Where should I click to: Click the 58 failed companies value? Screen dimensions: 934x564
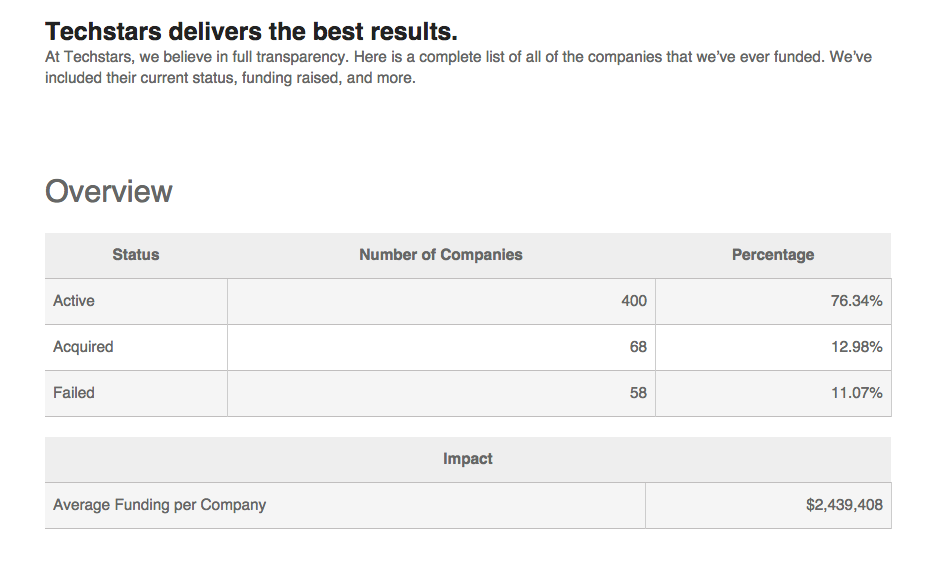click(x=638, y=393)
